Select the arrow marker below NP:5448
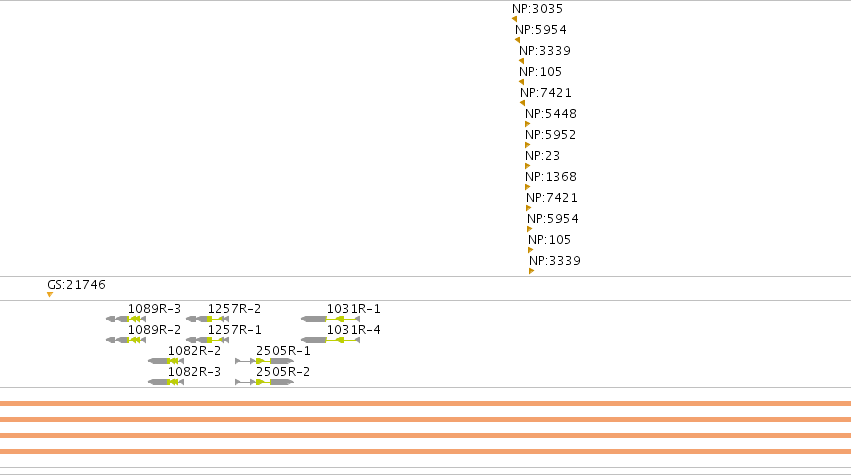 tap(528, 124)
